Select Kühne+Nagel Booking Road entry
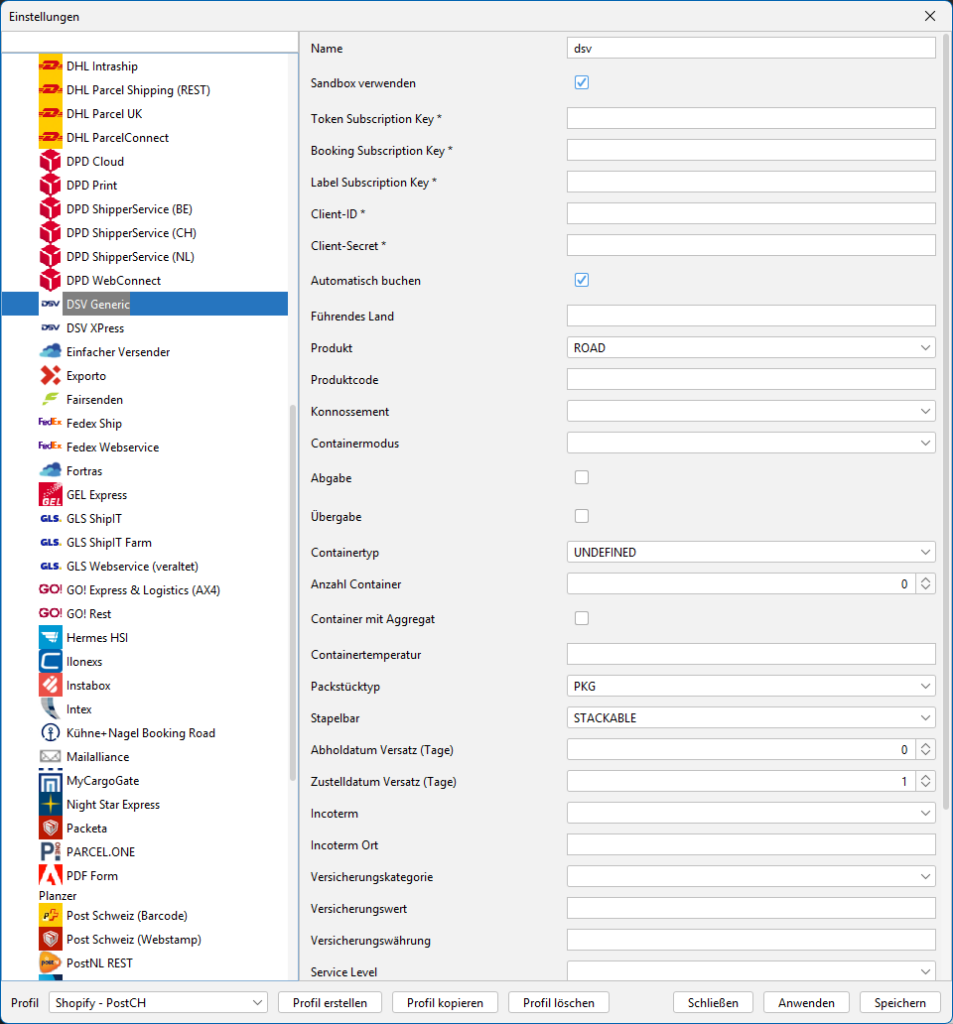The image size is (953, 1024). (x=140, y=733)
